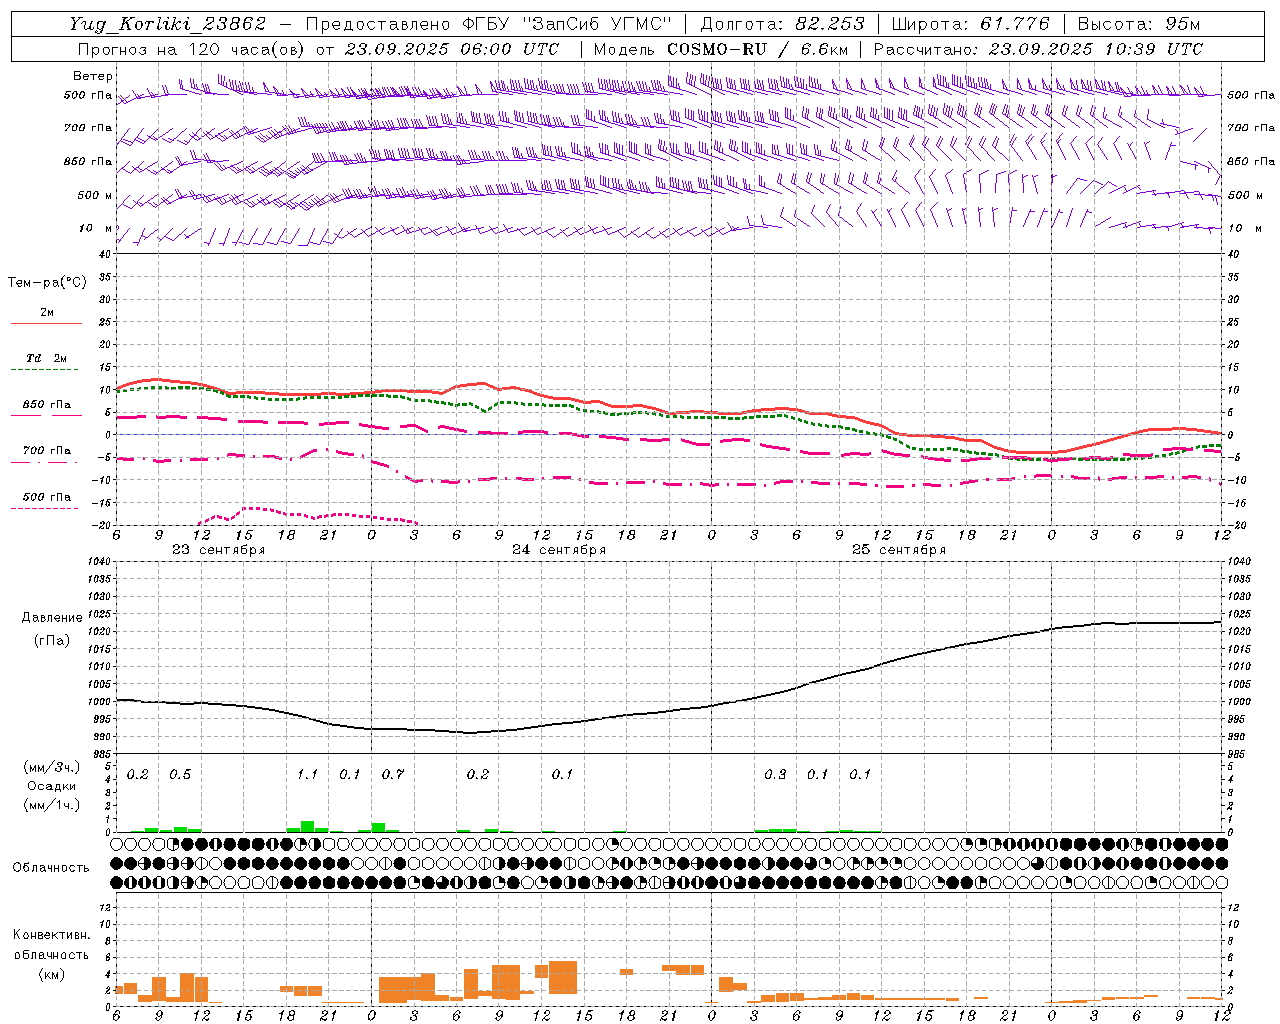Click the '23 сентября' date label
The width and height of the screenshot is (1280, 1024).
[219, 550]
